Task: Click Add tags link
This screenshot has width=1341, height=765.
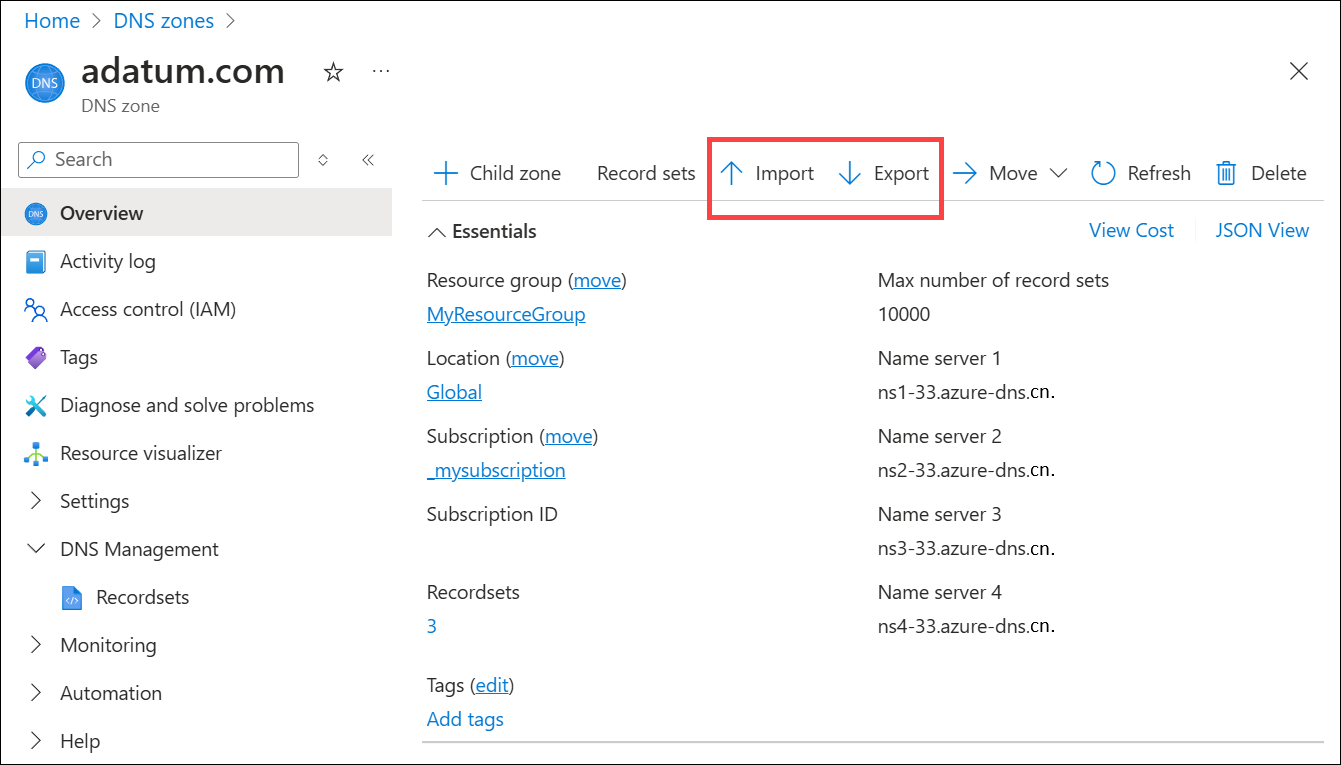Action: coord(465,719)
